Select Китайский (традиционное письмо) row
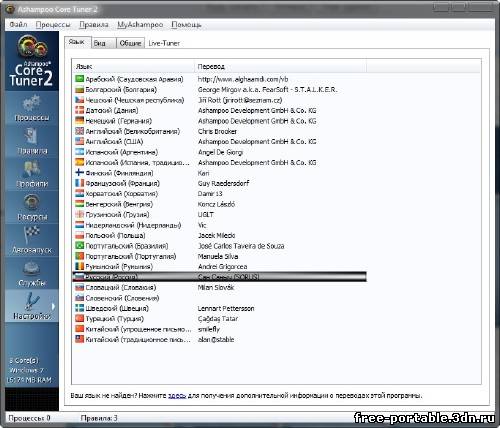 click(220, 339)
